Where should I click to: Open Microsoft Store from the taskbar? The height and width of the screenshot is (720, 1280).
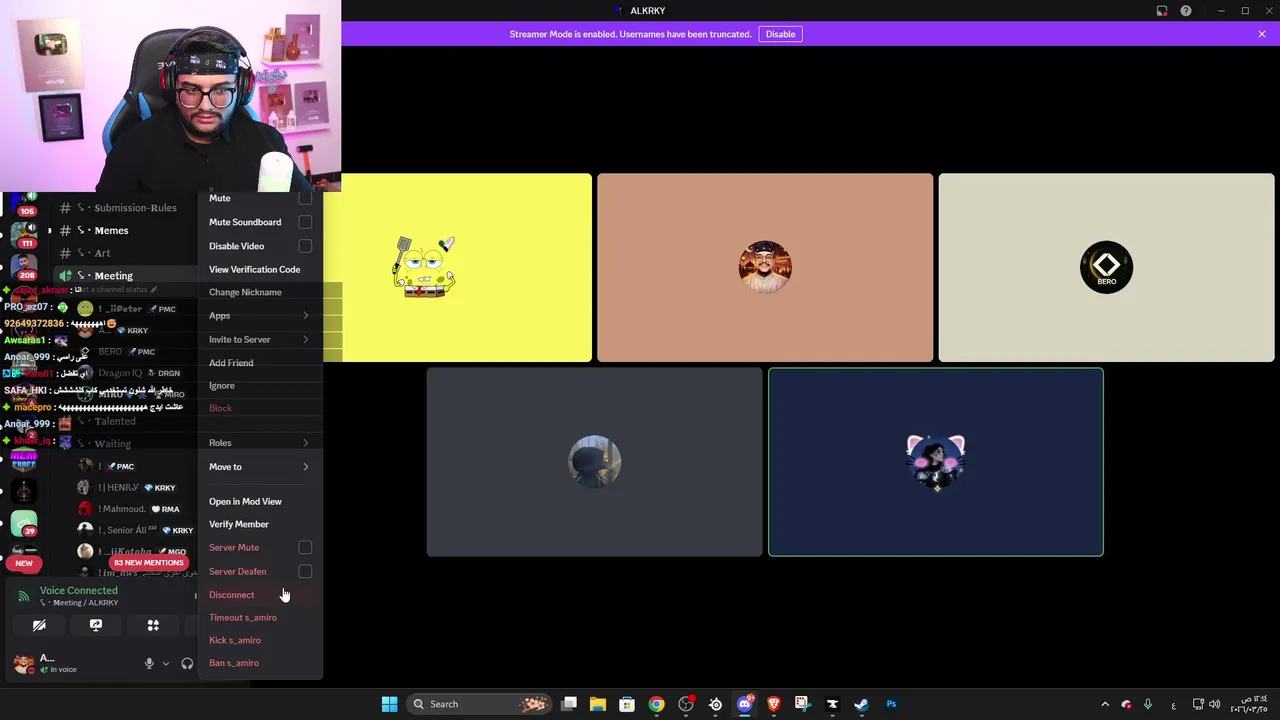[627, 704]
